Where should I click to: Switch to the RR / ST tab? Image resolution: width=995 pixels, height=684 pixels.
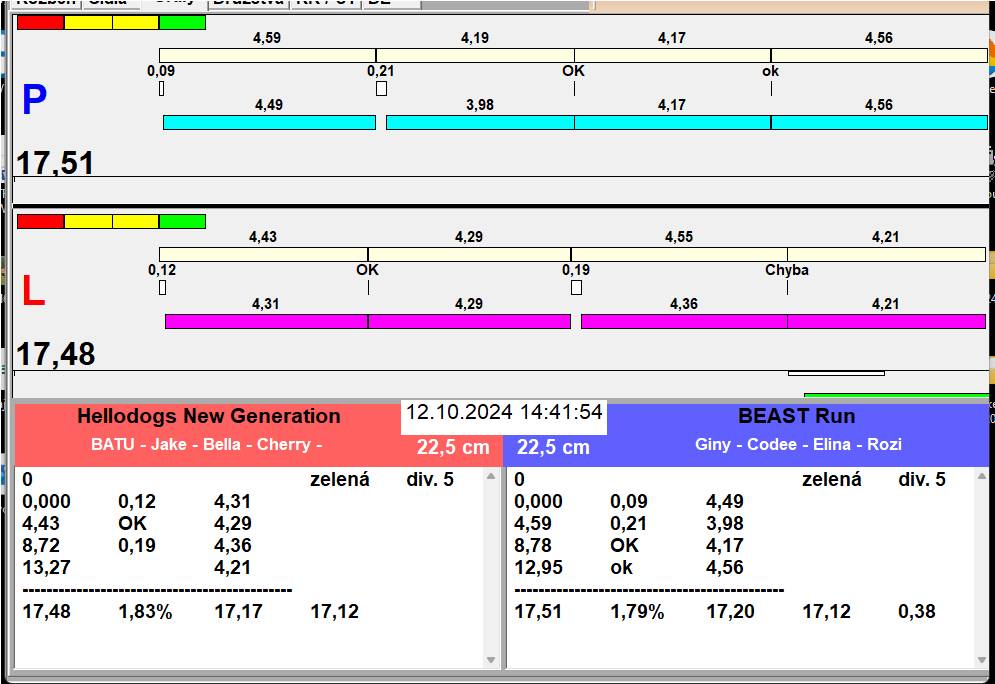[325, 3]
